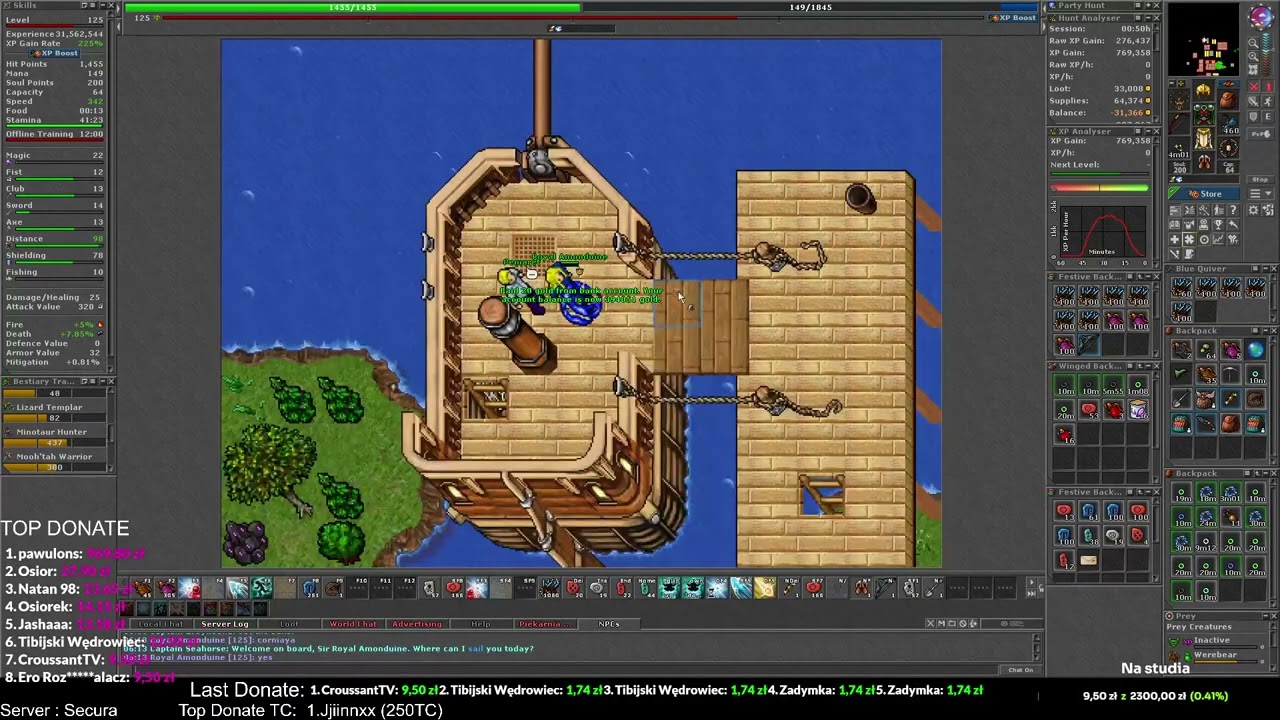Toggle the Chat On button
1280x720 pixels.
click(x=1021, y=670)
